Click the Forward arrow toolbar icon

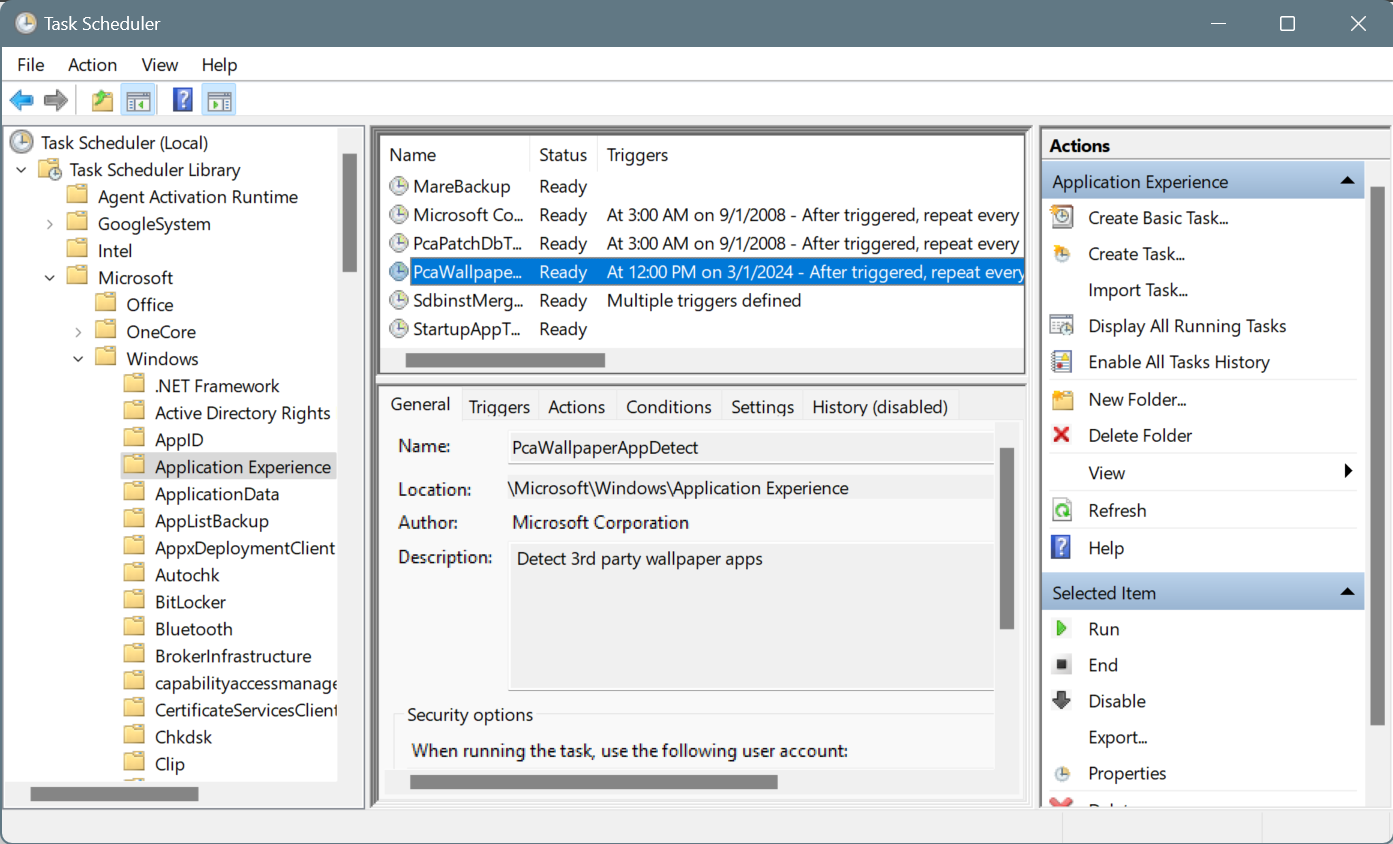coord(56,100)
